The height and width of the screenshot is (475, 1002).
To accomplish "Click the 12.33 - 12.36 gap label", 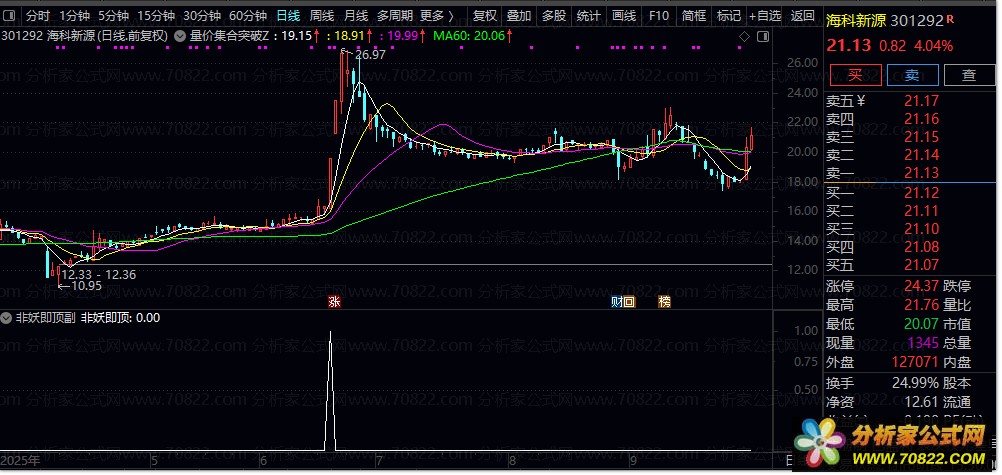I will (98, 275).
